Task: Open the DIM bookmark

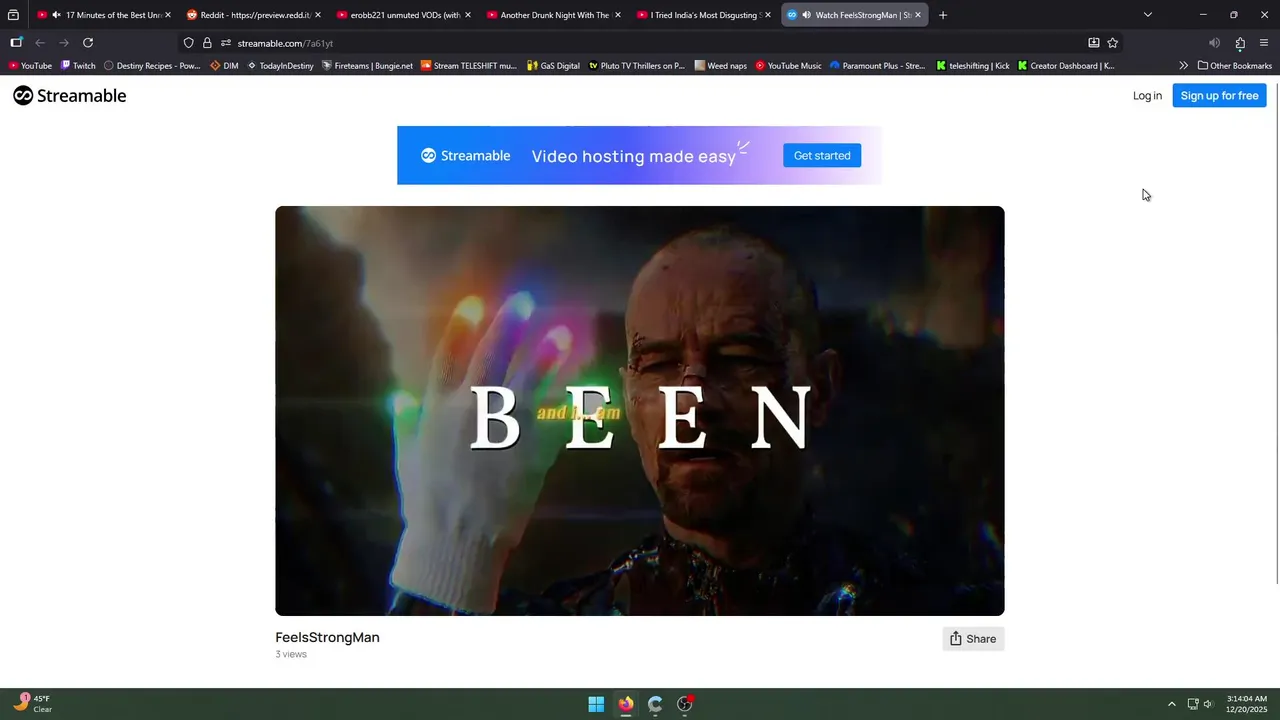Action: (x=224, y=66)
